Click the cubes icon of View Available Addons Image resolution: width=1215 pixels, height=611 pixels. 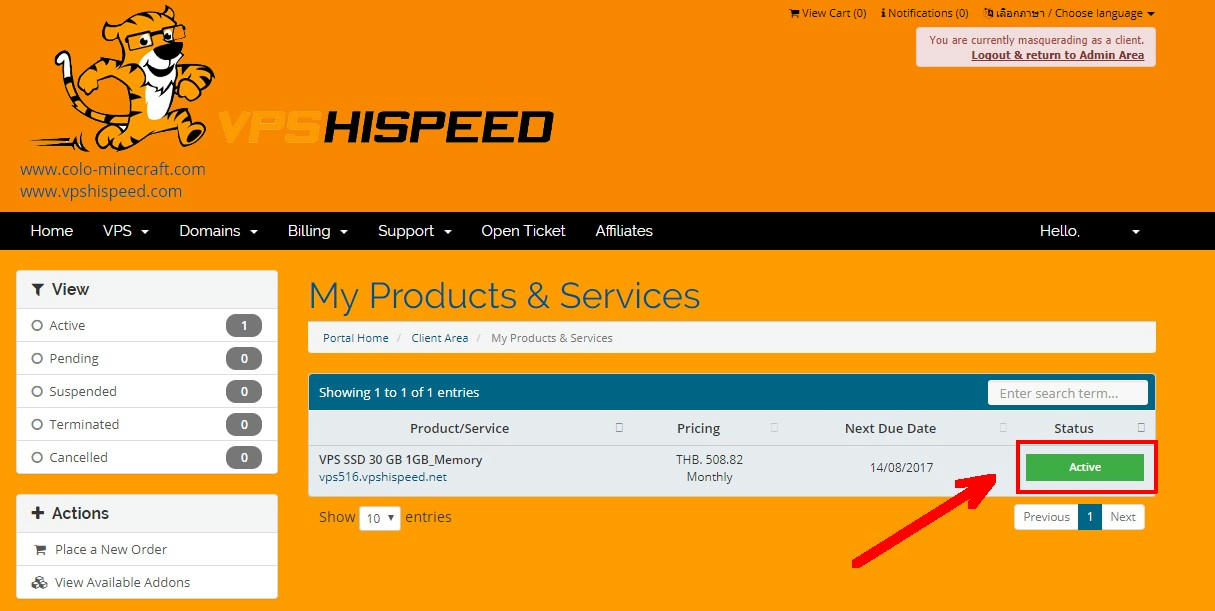[x=40, y=583]
